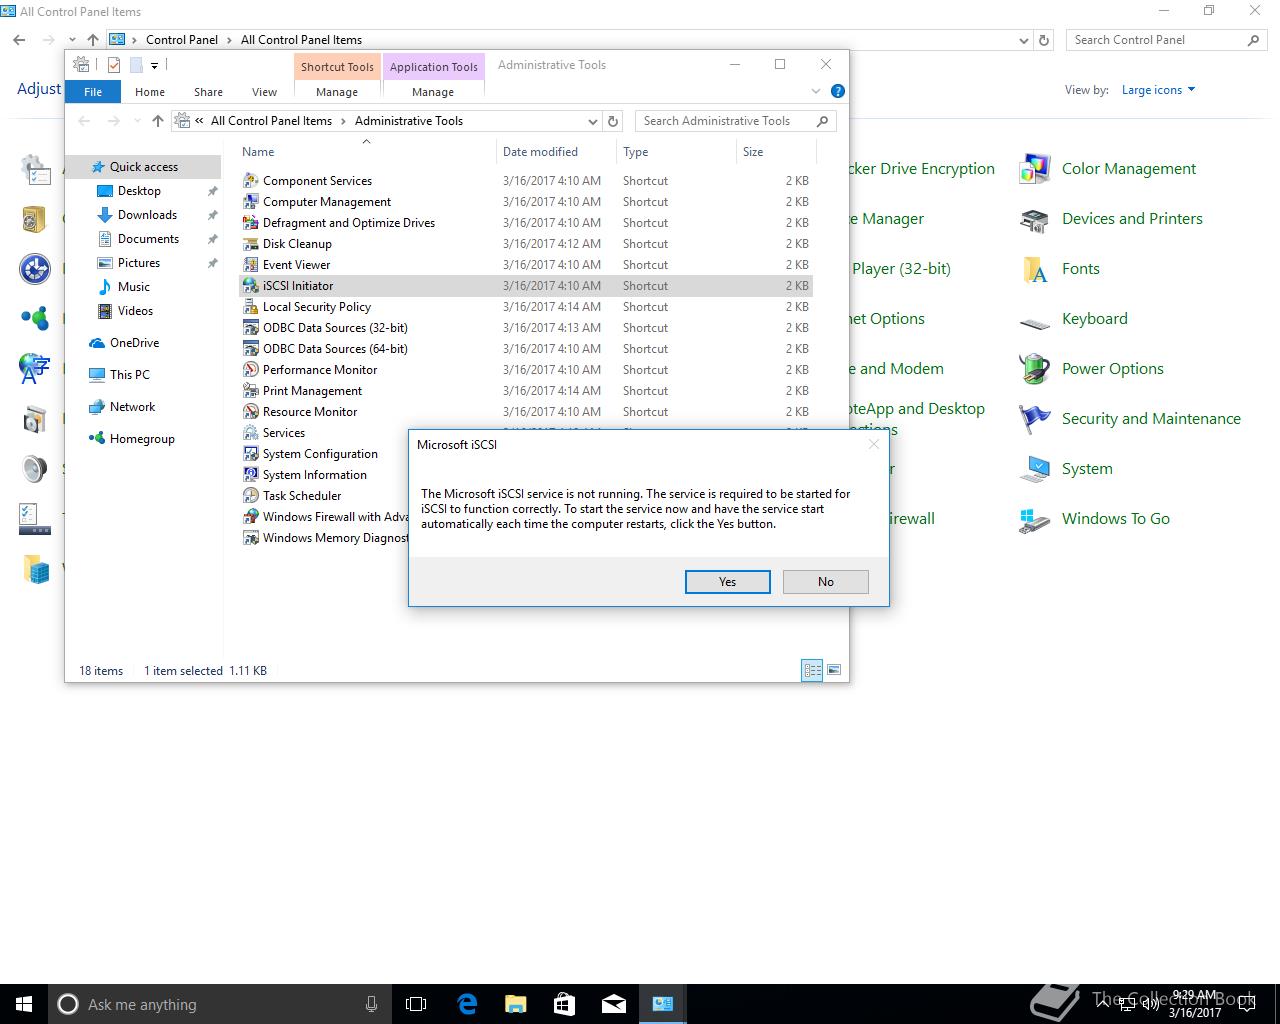Open Security and Maintenance in Control Panel
Screen dimensions: 1280x1024
click(x=1151, y=419)
